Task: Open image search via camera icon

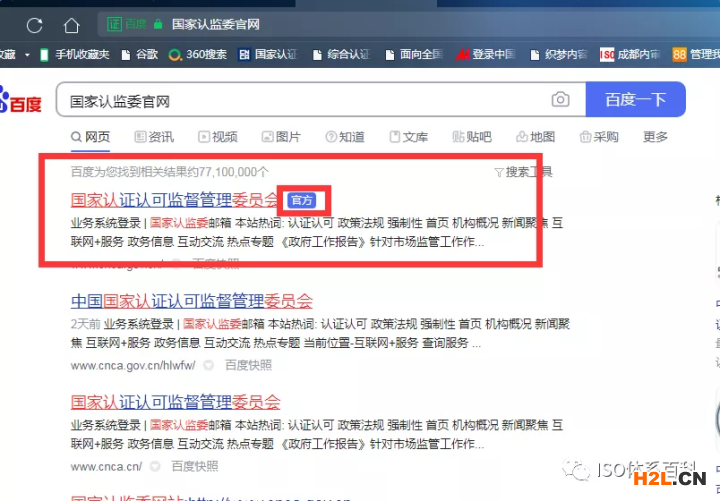Action: pos(560,99)
